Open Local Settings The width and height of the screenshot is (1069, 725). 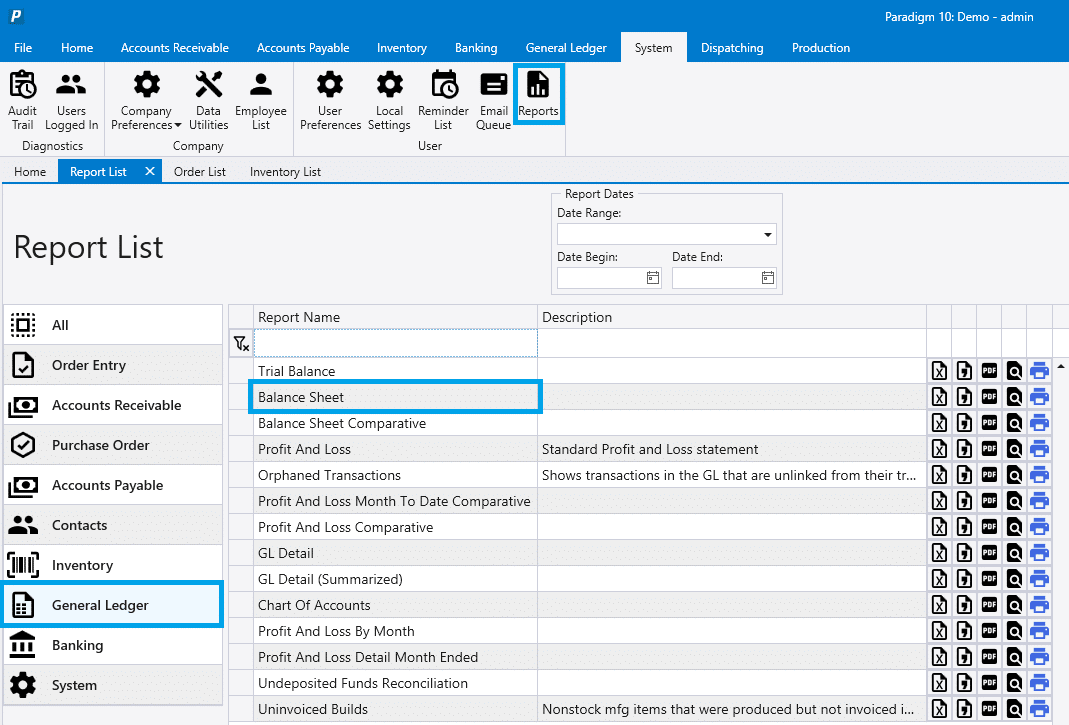tap(389, 97)
